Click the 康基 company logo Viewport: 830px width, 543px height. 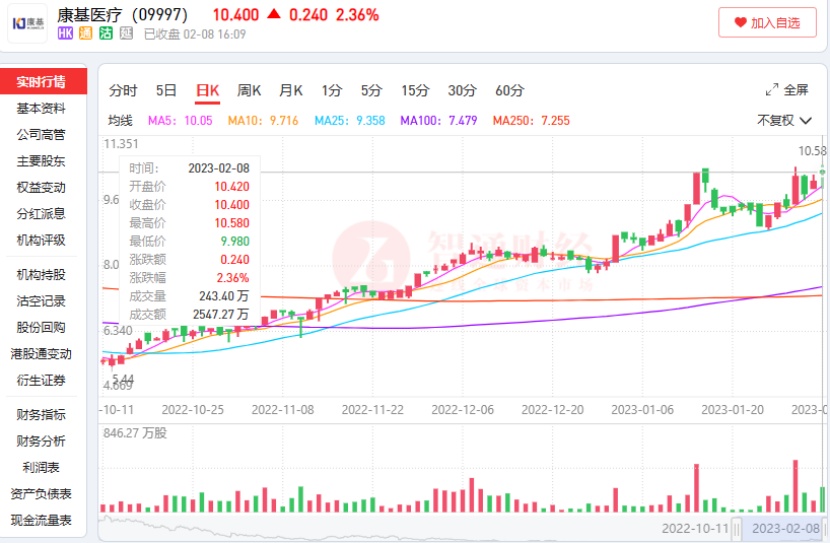(28, 23)
